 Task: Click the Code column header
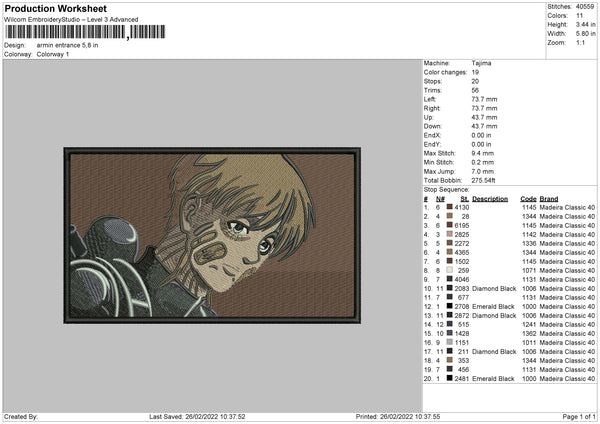(x=528, y=199)
